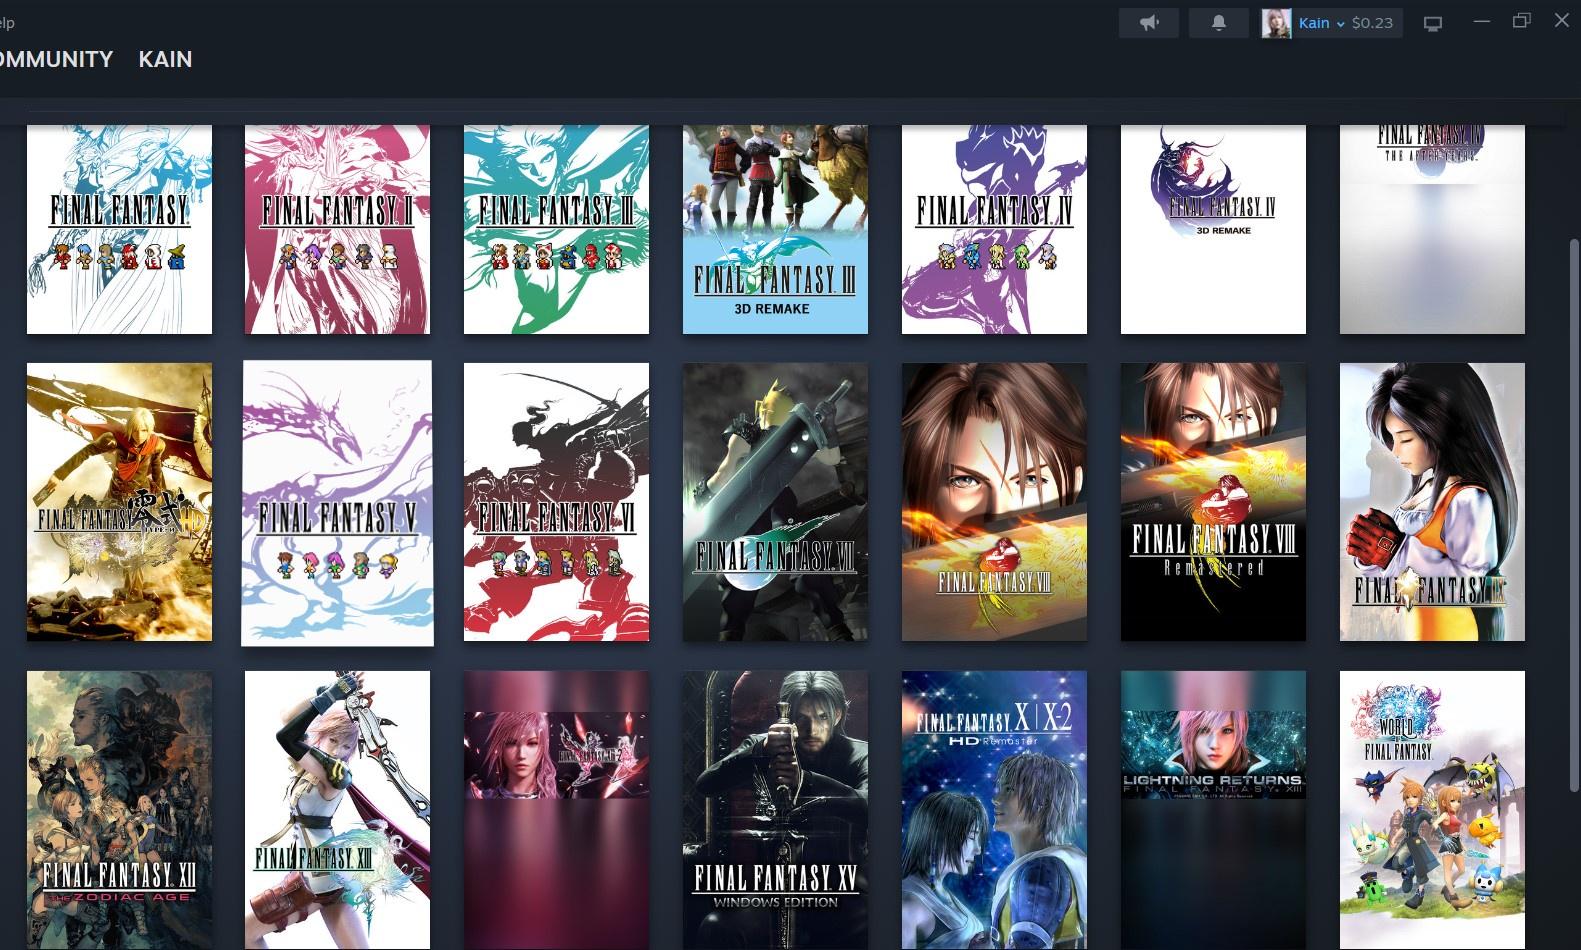This screenshot has width=1581, height=950.
Task: Select Final Fantasy III 3D Remake
Action: pyautogui.click(x=775, y=229)
